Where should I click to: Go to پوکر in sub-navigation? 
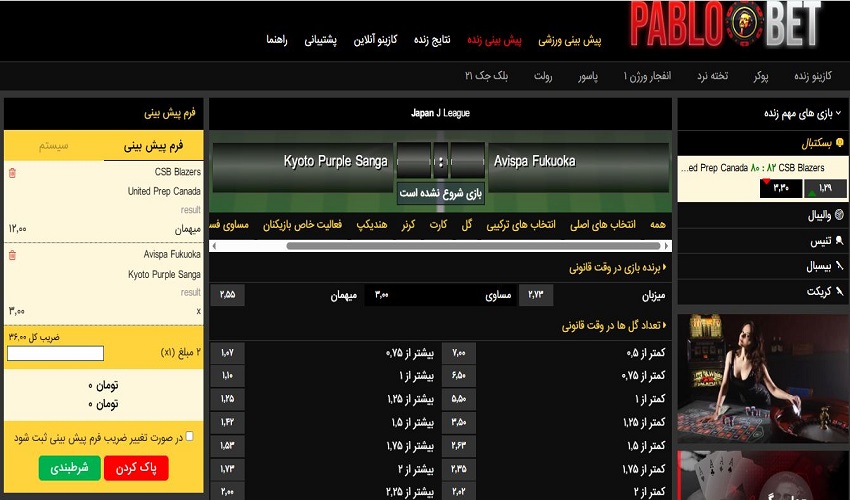[x=761, y=76]
